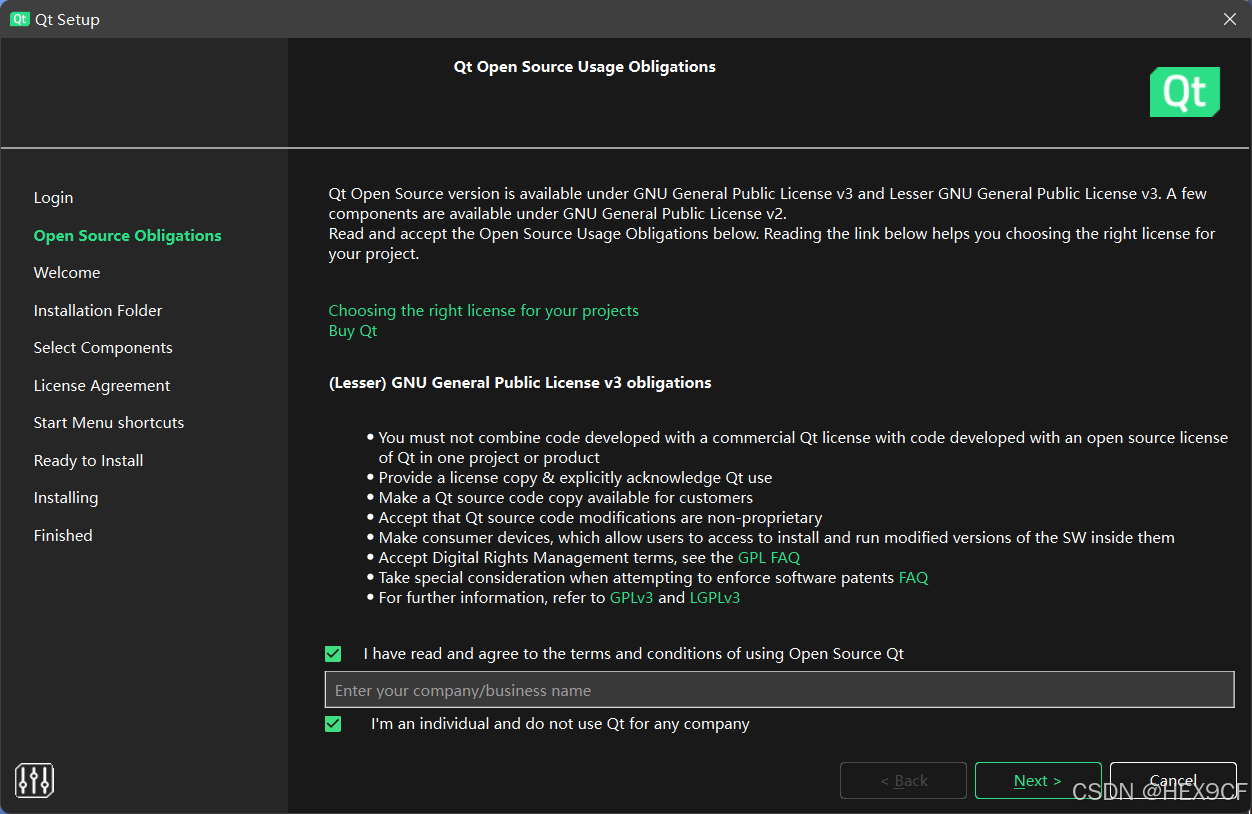
Task: Select Open Source Obligations step
Action: pos(127,236)
